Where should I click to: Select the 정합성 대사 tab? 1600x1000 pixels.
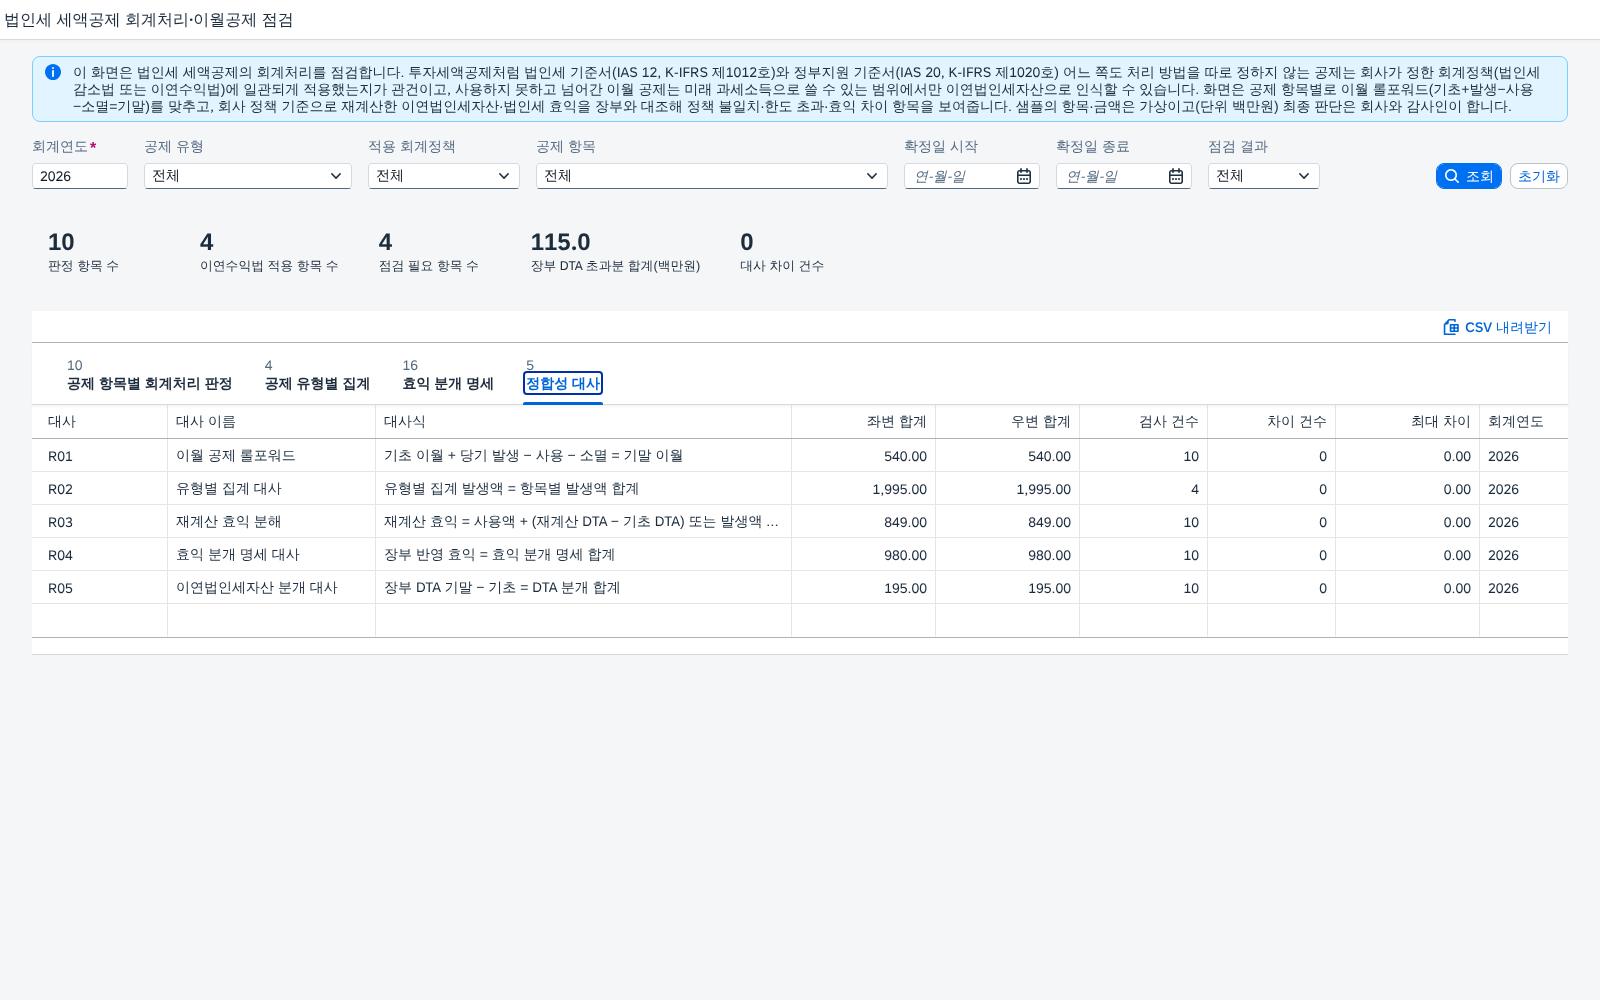point(563,384)
